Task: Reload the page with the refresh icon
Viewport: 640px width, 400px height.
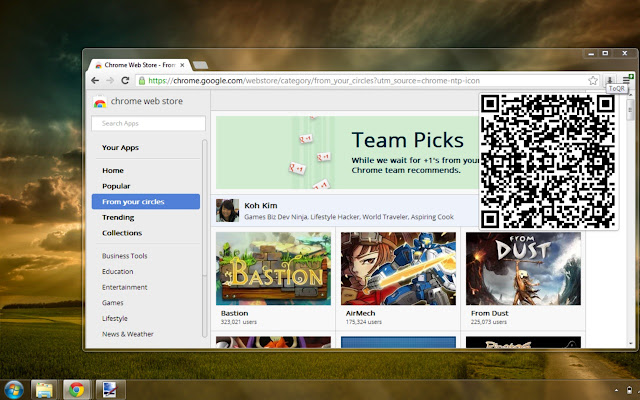Action: tap(125, 80)
